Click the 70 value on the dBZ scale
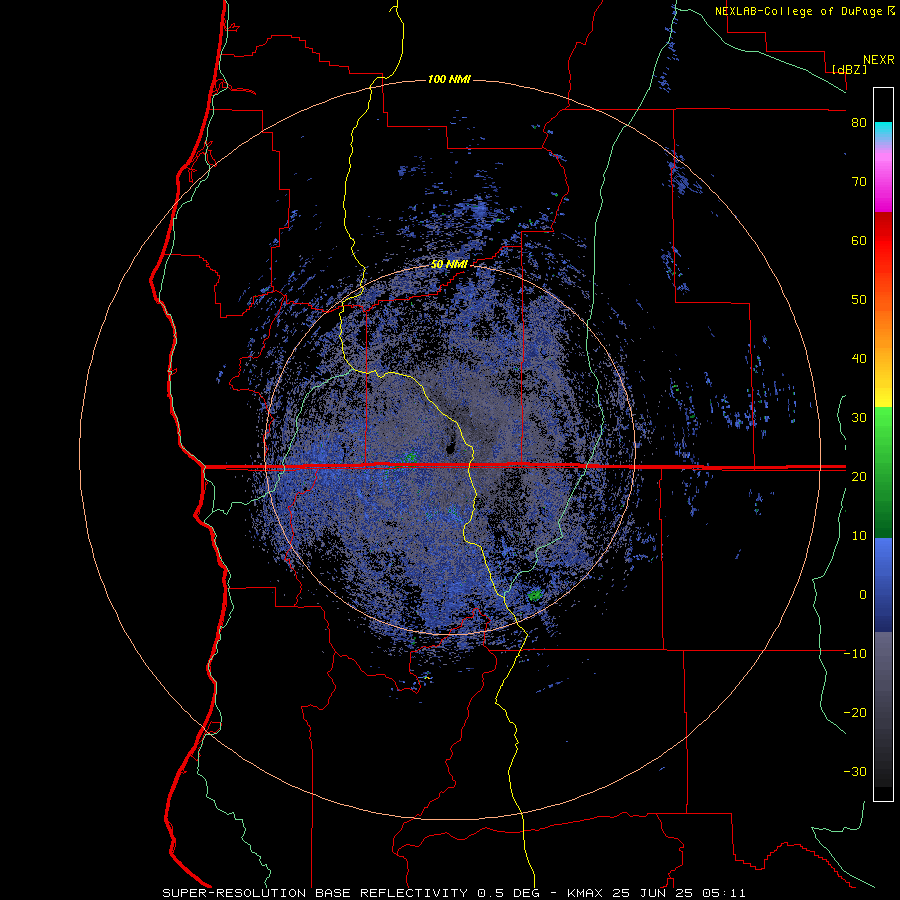Viewport: 900px width, 900px height. (x=859, y=182)
